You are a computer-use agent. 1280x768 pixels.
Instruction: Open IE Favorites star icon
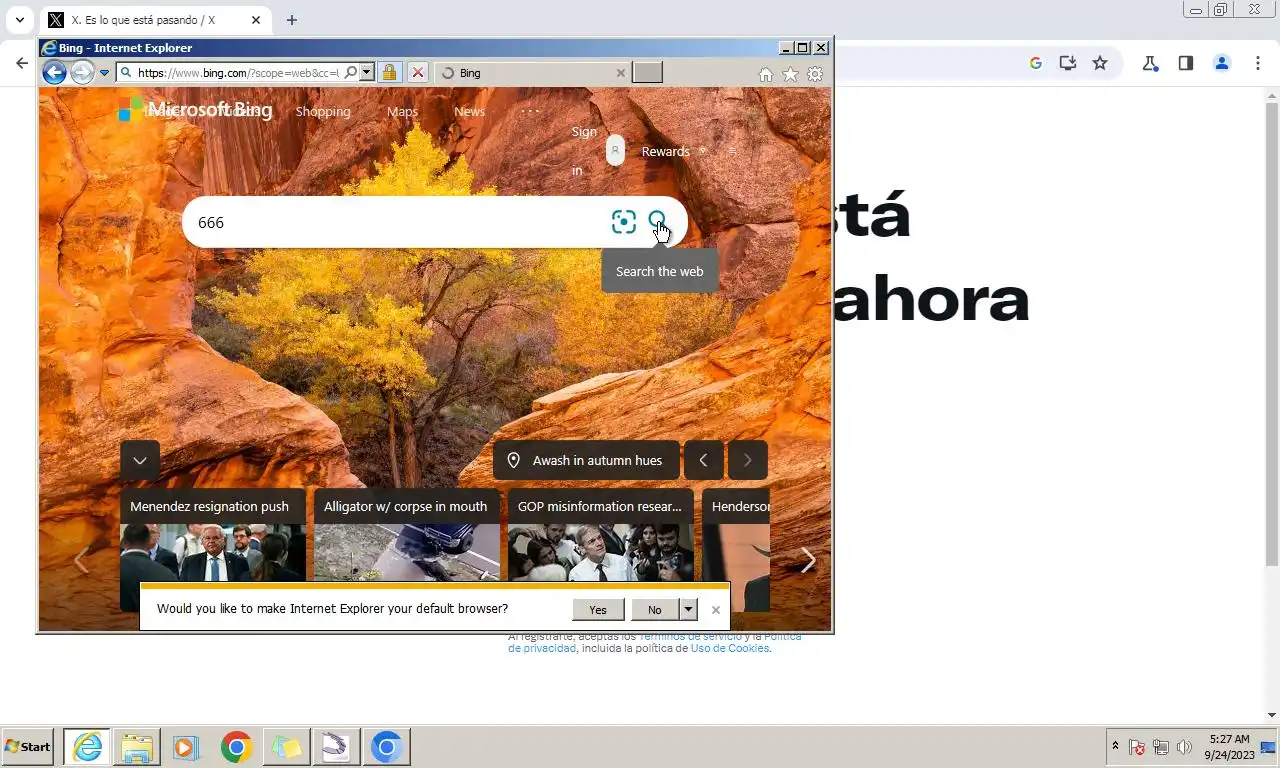tap(790, 74)
